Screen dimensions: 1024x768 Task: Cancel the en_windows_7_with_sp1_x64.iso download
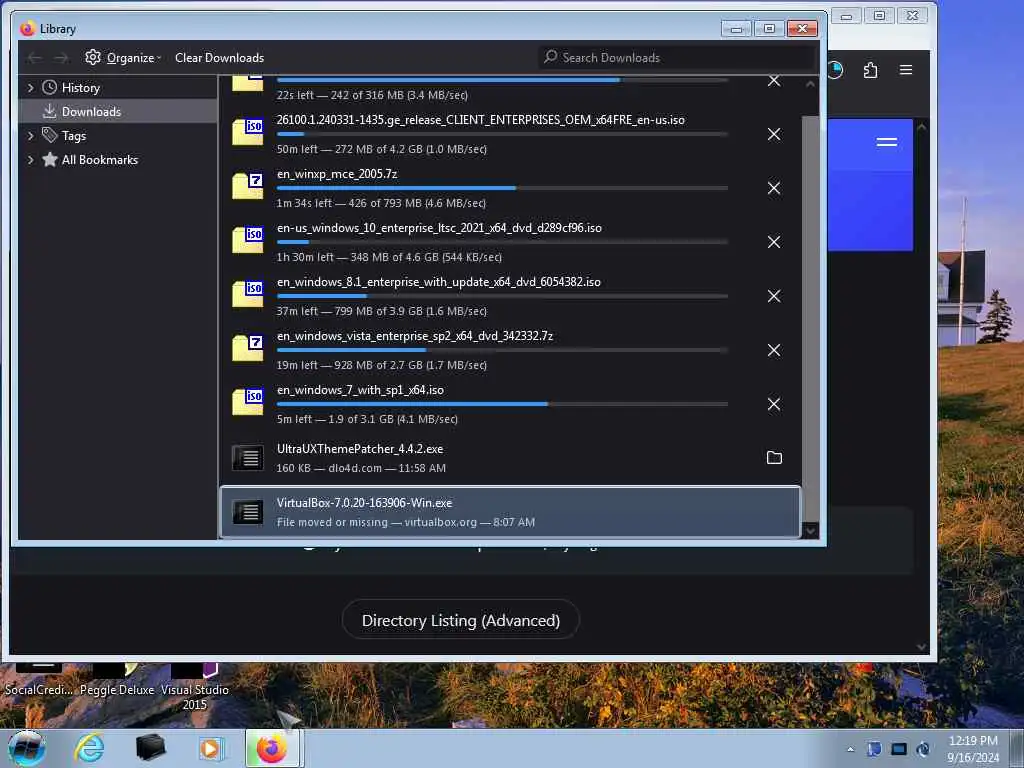click(774, 404)
